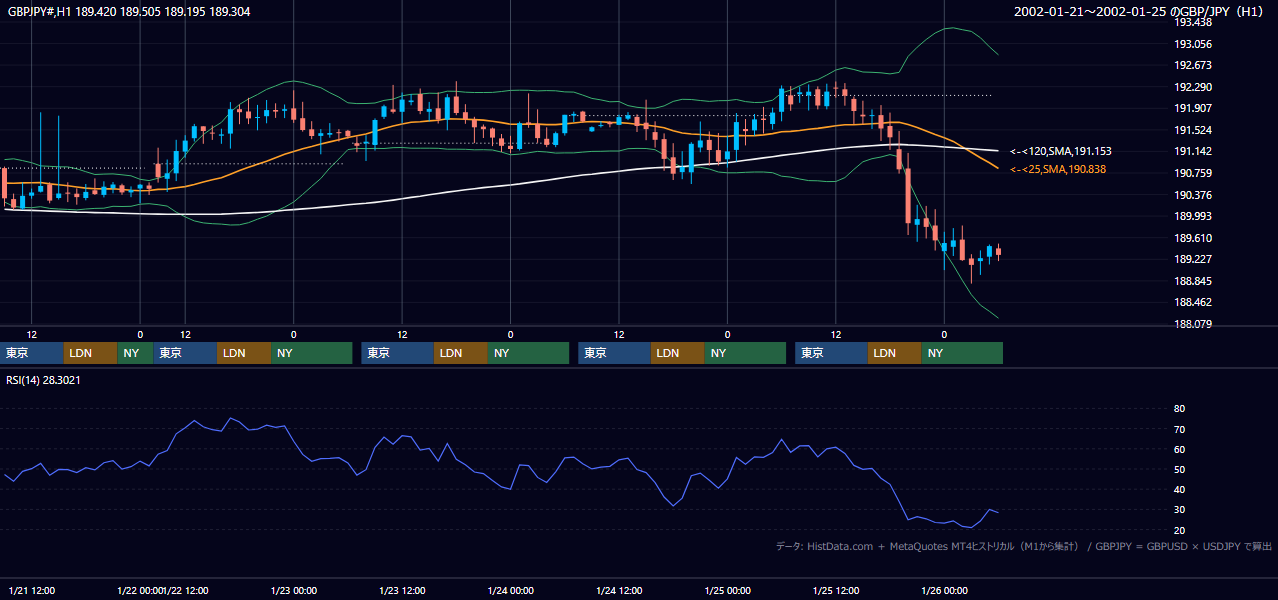Click price axis value 193.056

pyautogui.click(x=1193, y=44)
